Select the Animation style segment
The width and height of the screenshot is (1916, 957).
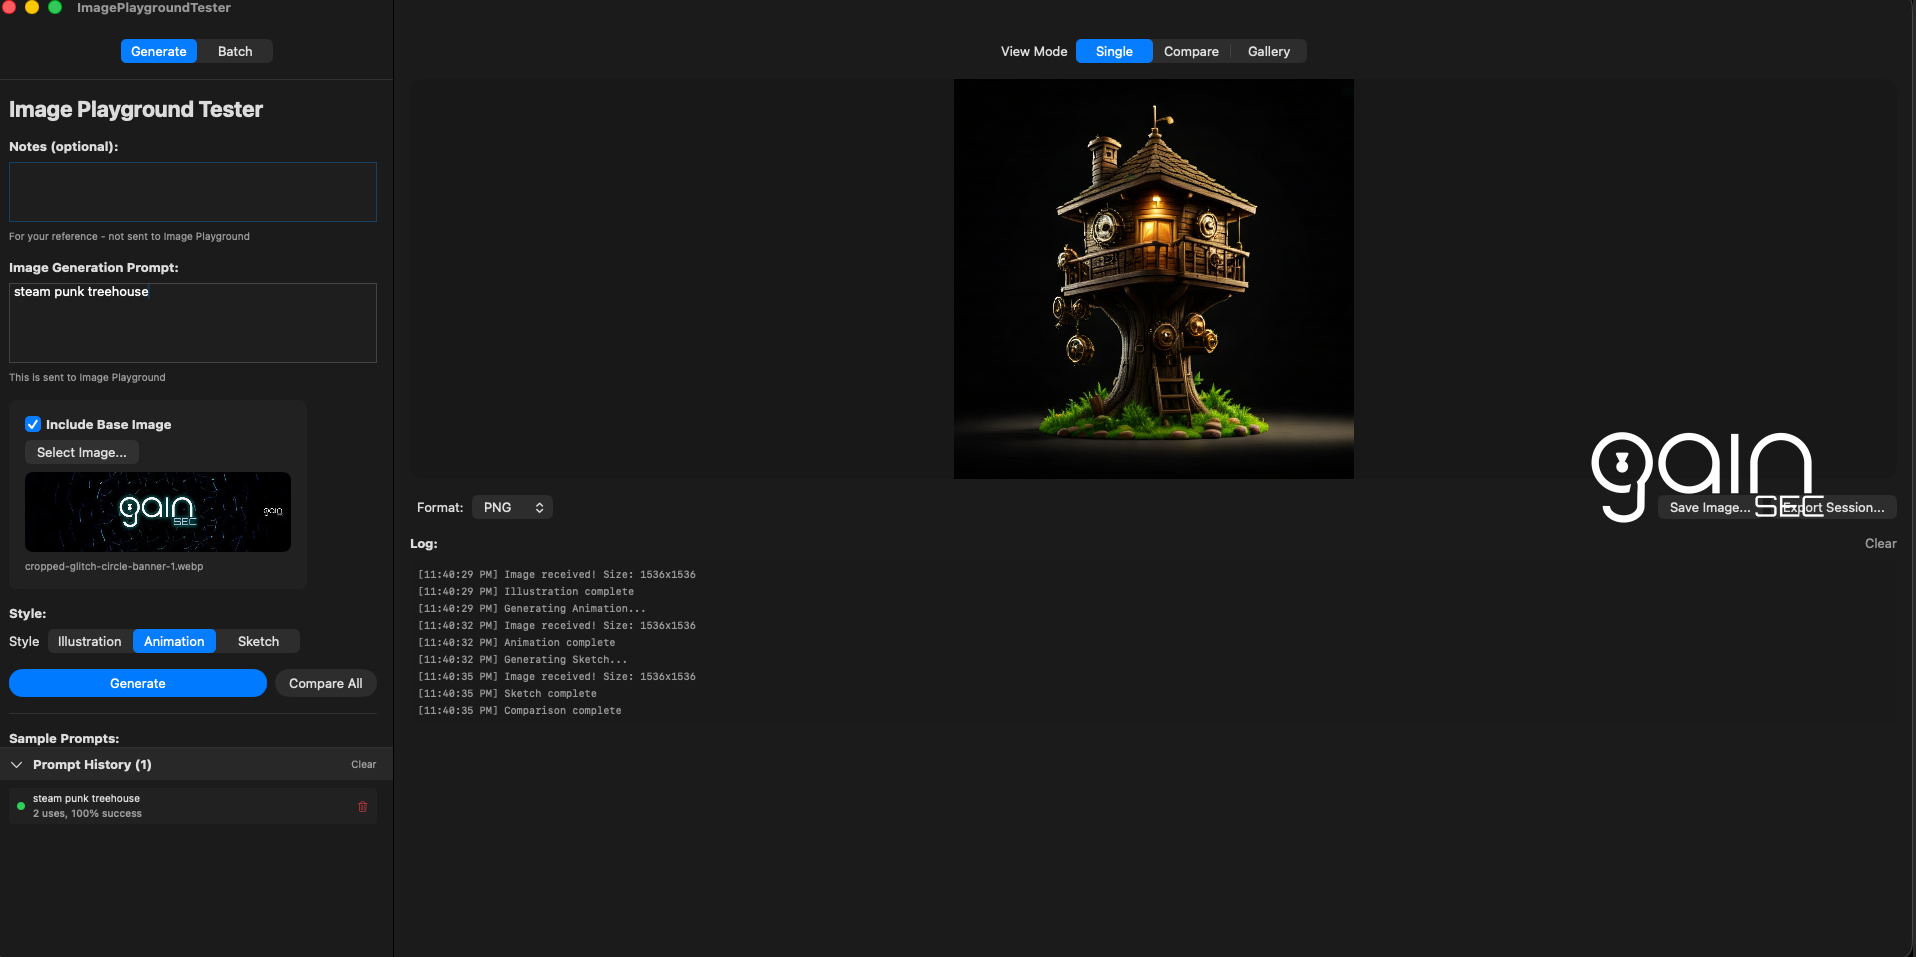[174, 641]
